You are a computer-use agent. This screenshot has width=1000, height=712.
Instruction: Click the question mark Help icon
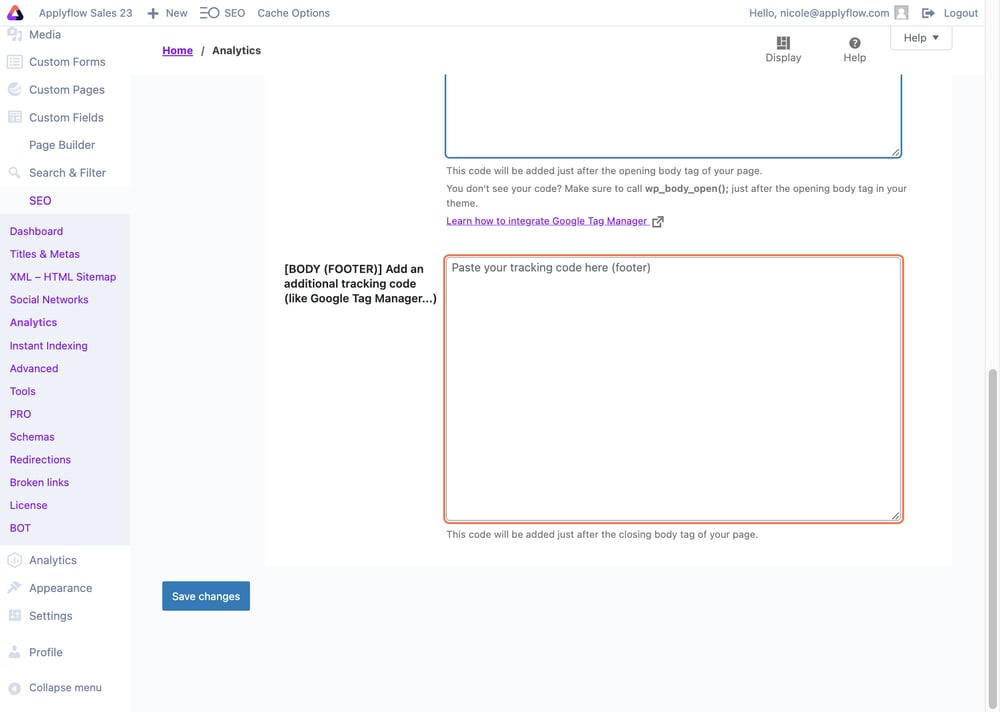(x=855, y=43)
